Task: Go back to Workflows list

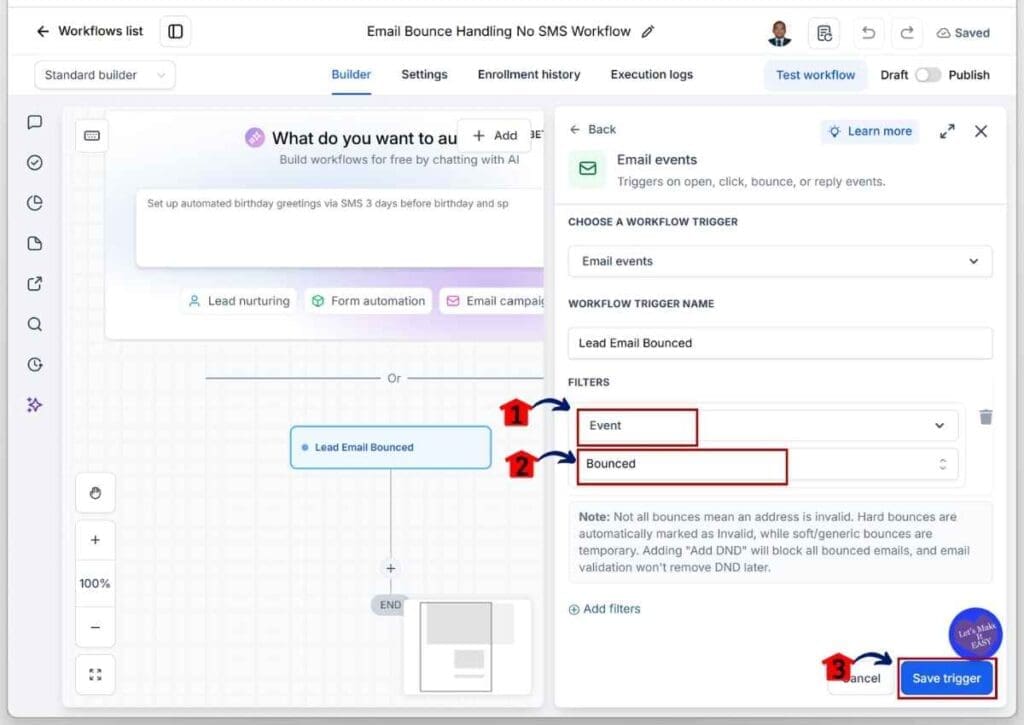Action: [89, 31]
